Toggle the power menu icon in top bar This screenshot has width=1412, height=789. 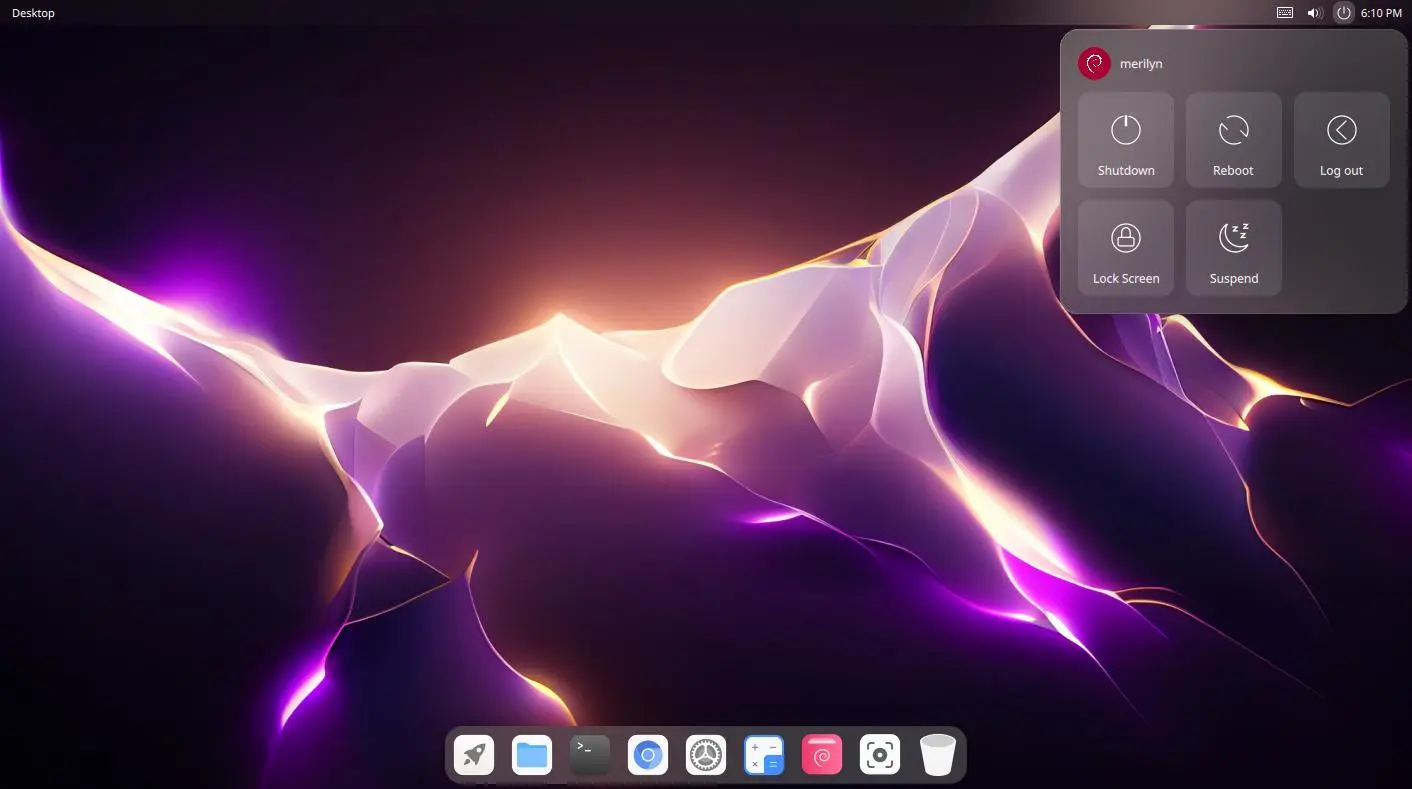coord(1344,13)
